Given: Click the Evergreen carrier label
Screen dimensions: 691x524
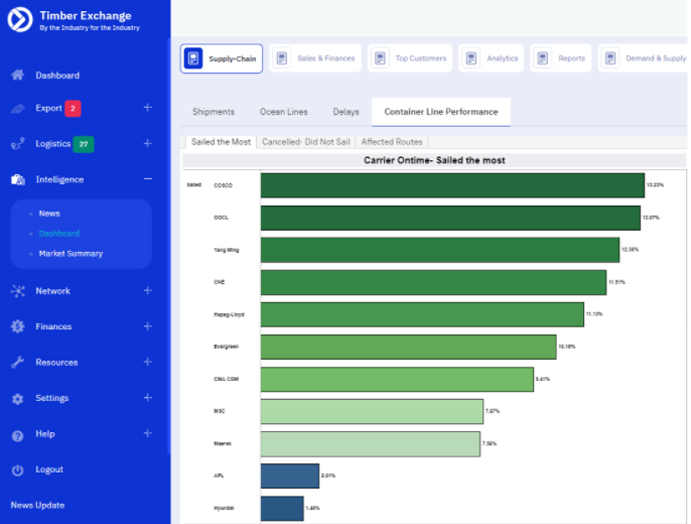Looking at the screenshot, I should tap(226, 347).
